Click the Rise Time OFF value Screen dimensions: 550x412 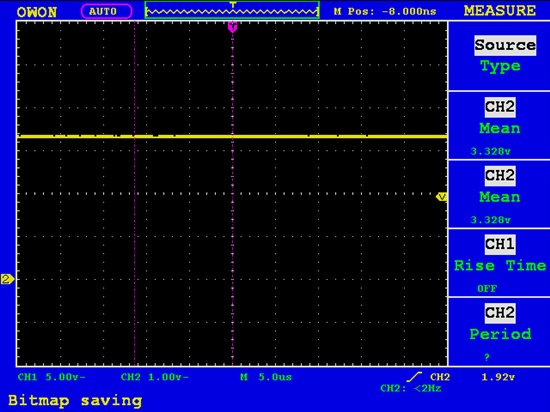click(x=487, y=289)
